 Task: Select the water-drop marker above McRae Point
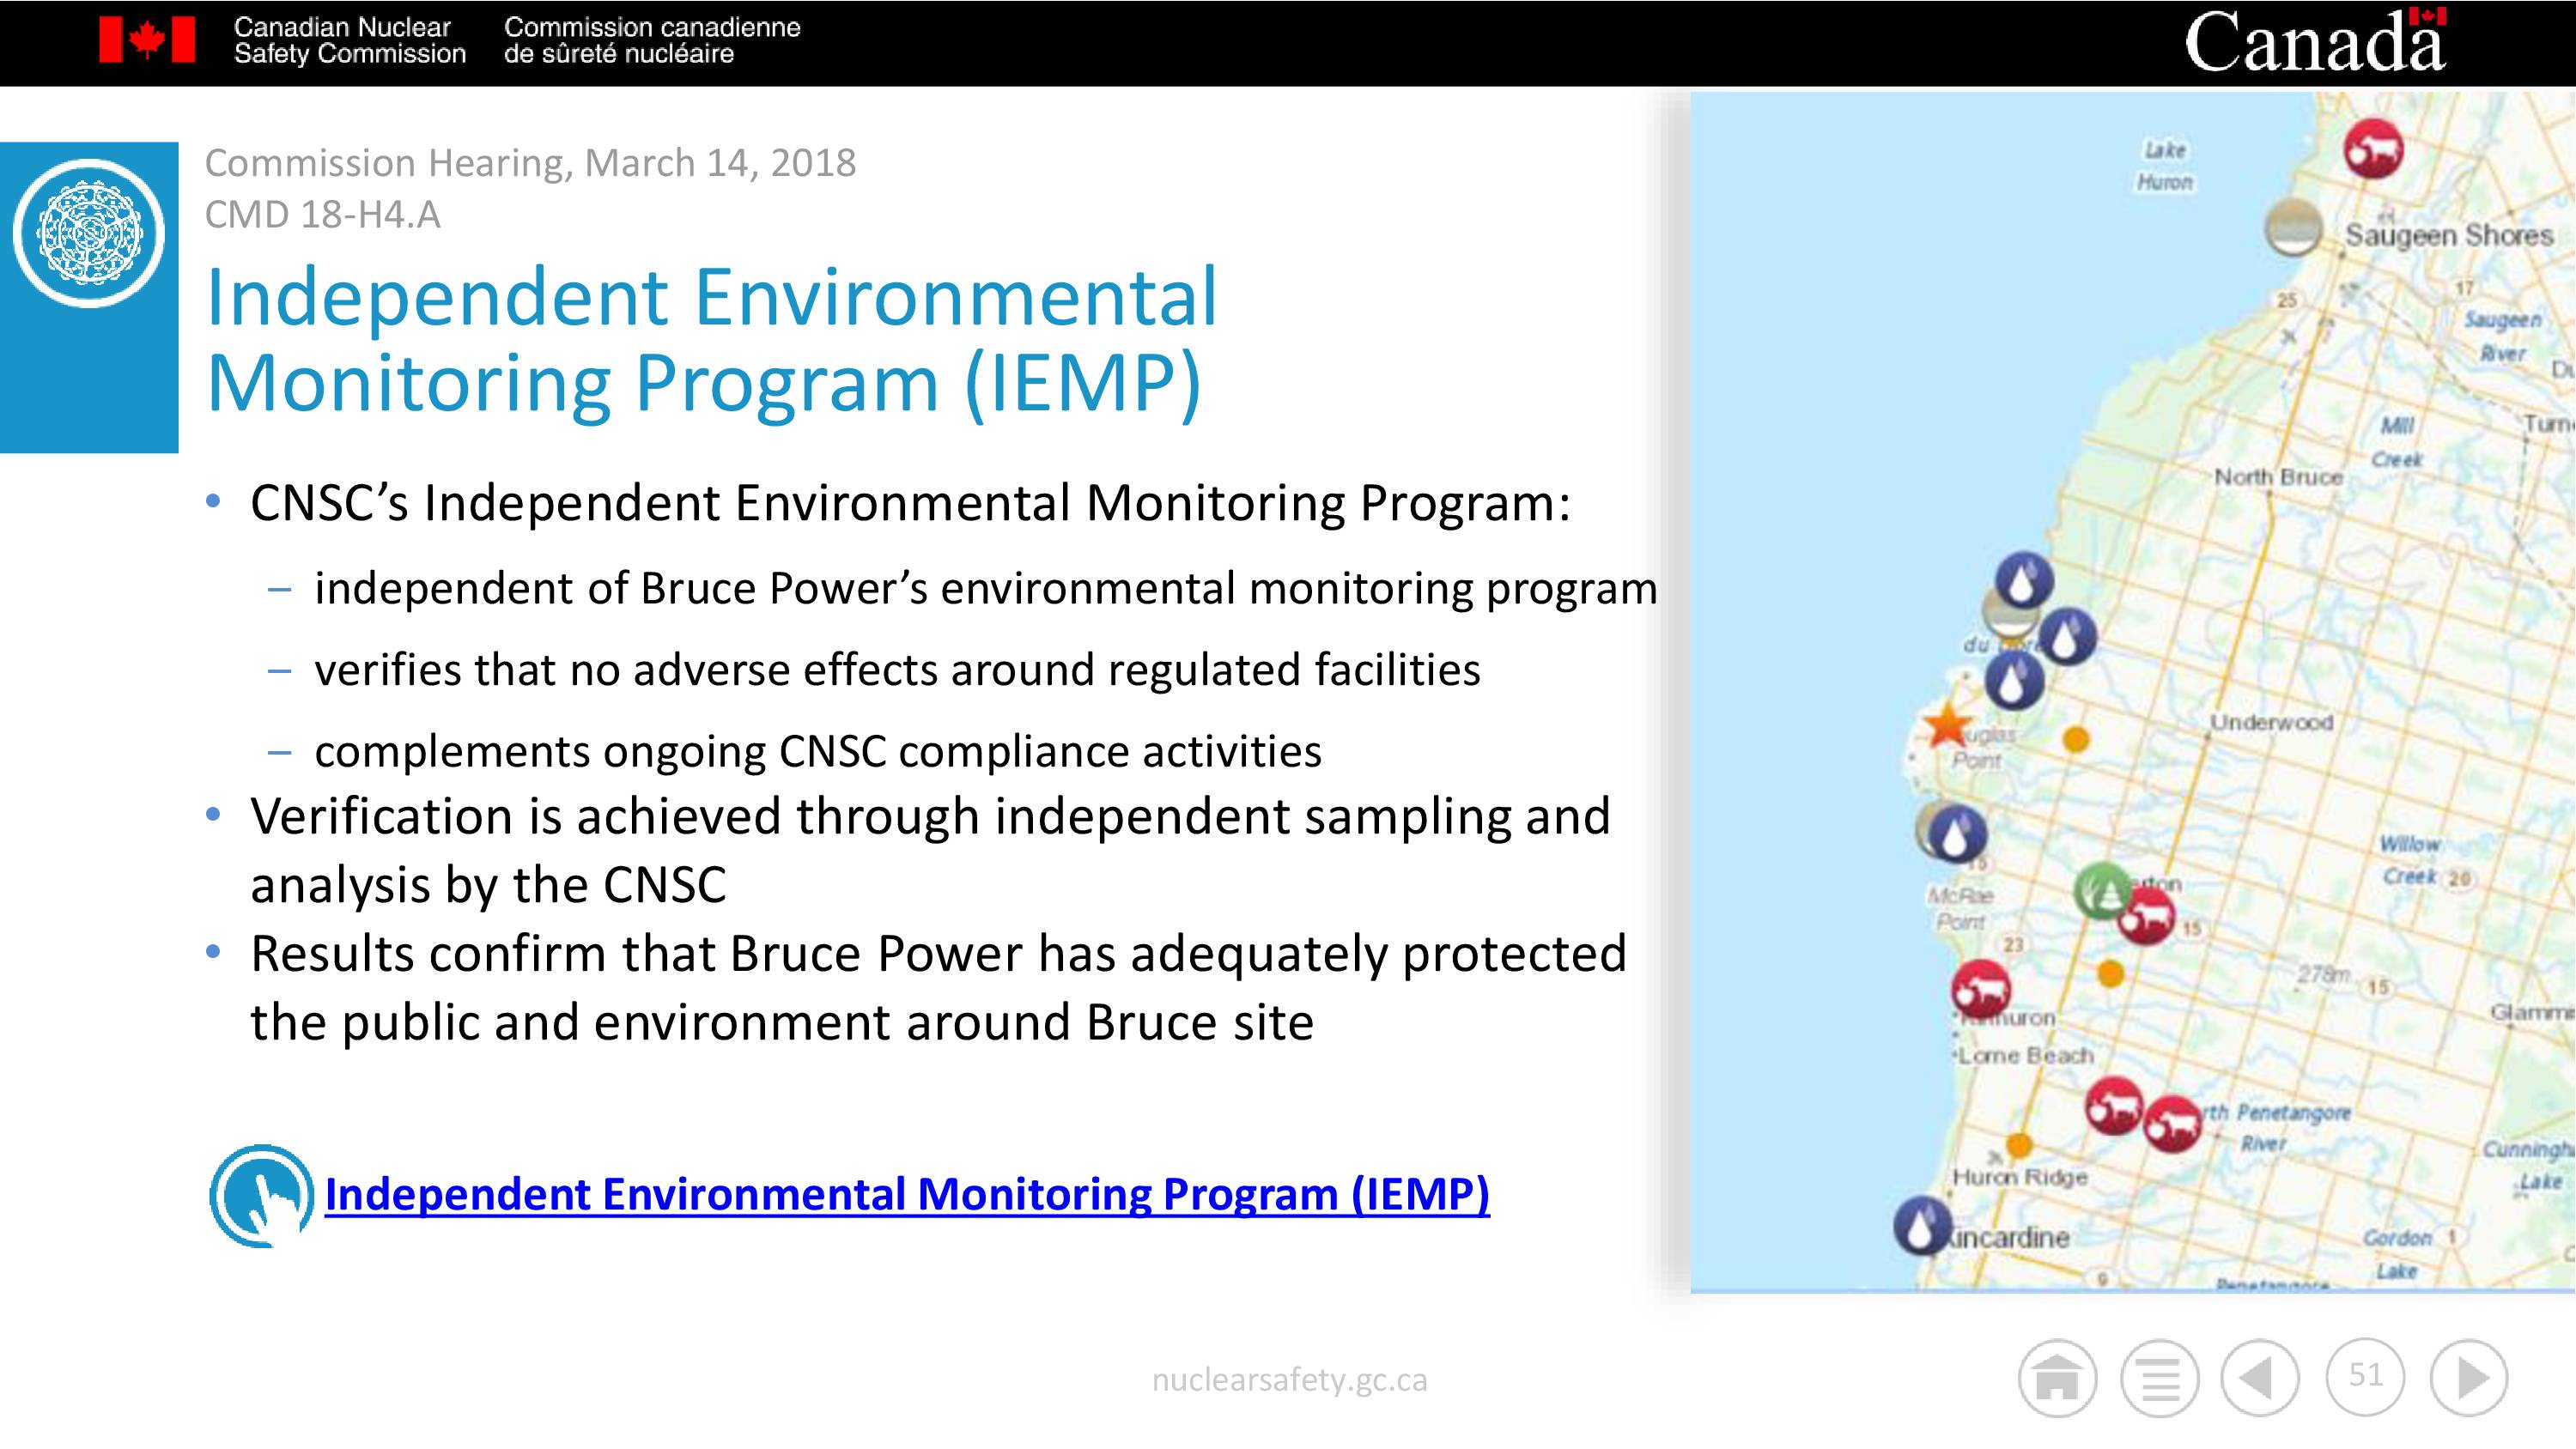[x=1957, y=833]
